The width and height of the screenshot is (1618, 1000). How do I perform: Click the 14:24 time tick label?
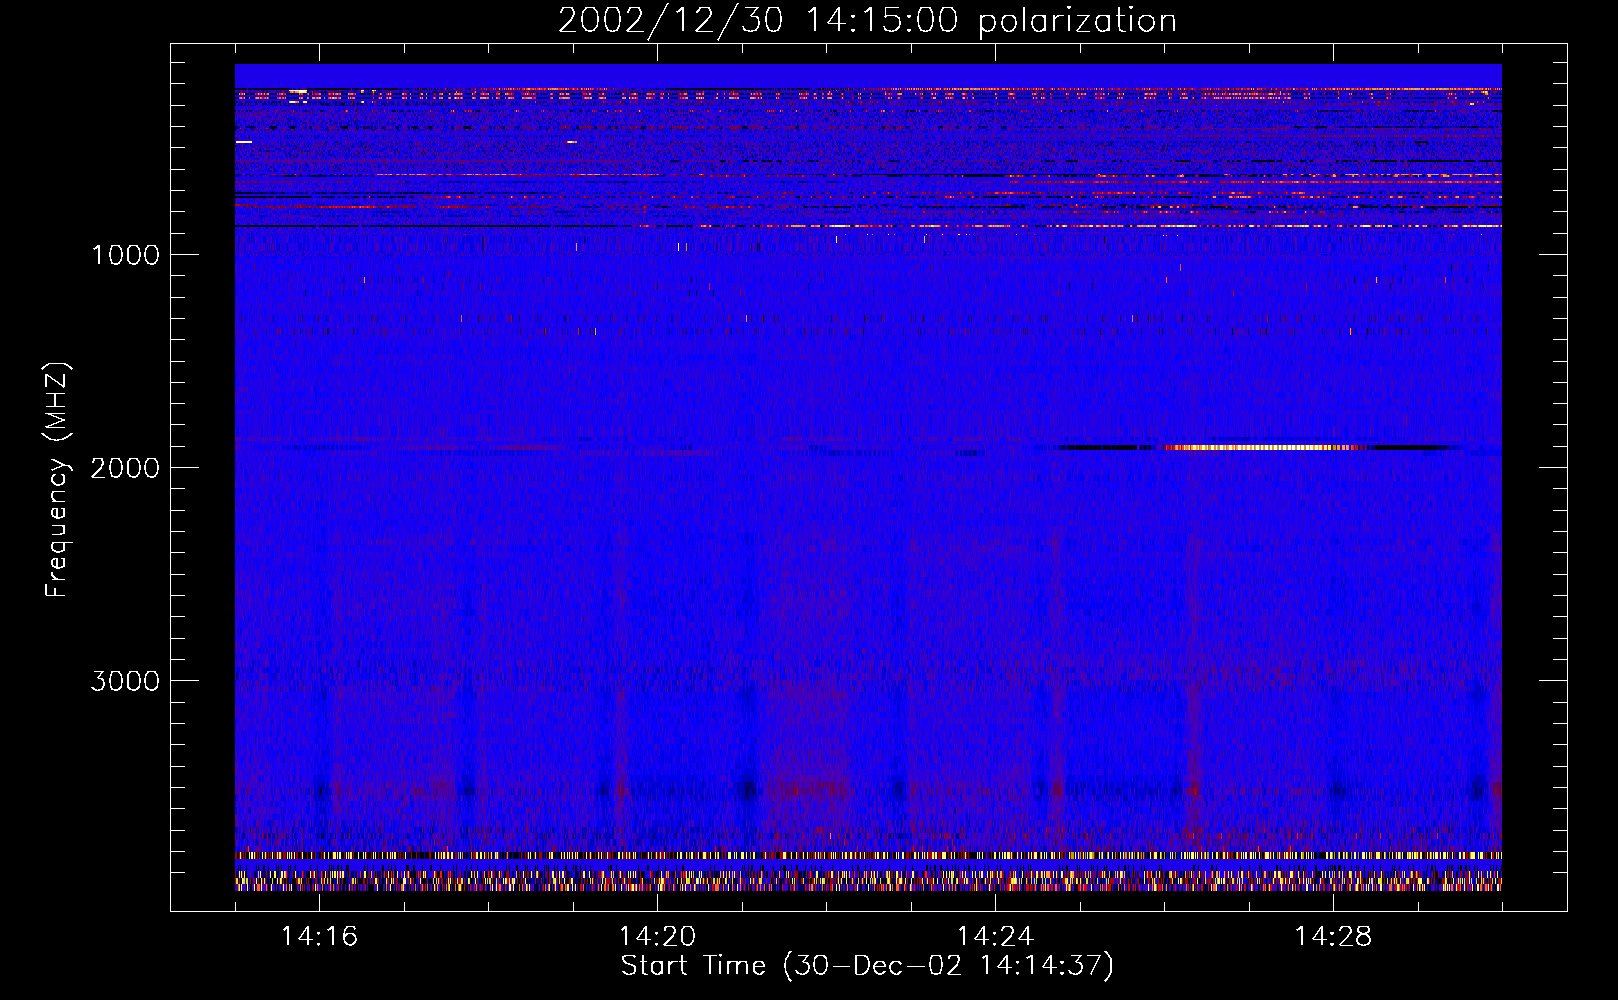995,937
